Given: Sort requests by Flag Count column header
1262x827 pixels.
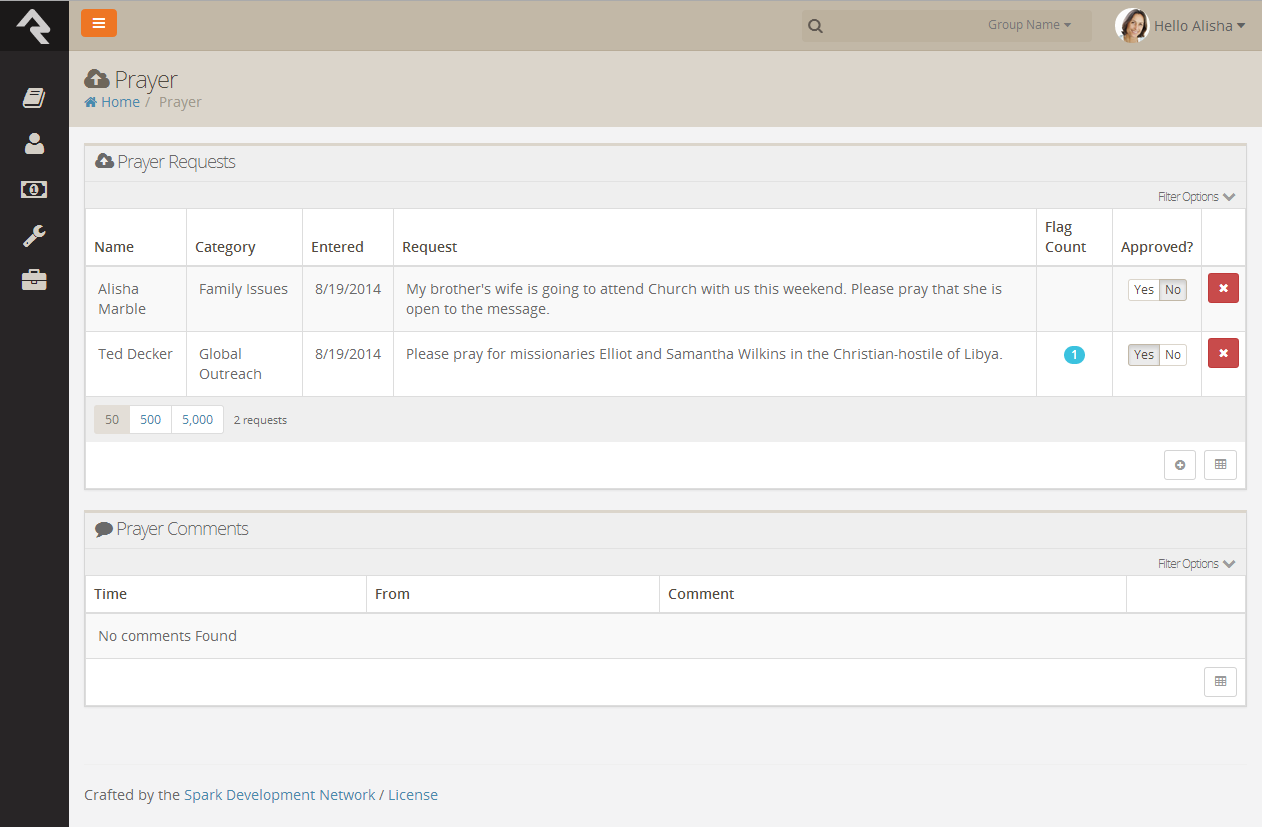Looking at the screenshot, I should point(1066,237).
